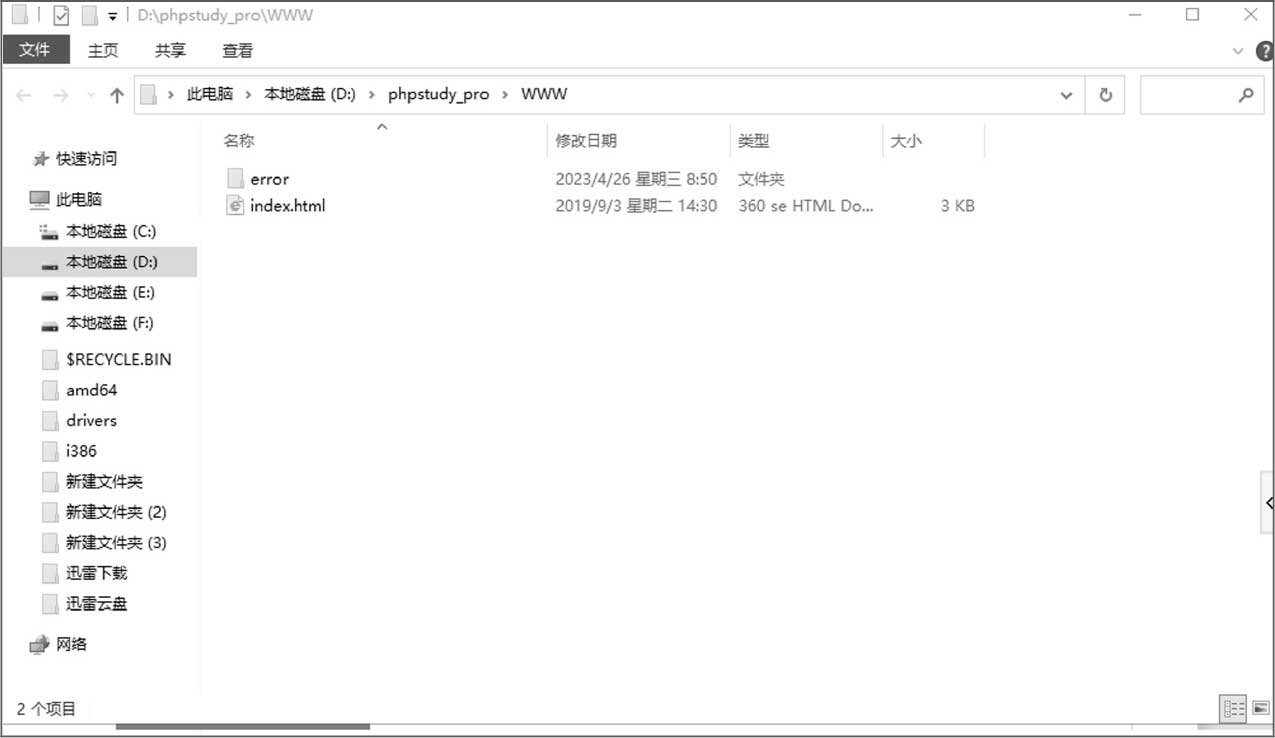The width and height of the screenshot is (1275, 738).
Task: Select 迅雷云盘 in navigation pane
Action: point(96,603)
